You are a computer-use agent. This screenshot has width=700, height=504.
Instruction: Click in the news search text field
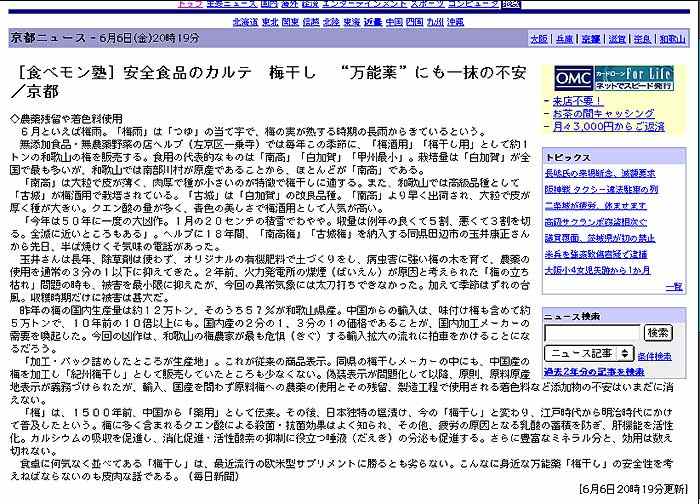pos(592,332)
